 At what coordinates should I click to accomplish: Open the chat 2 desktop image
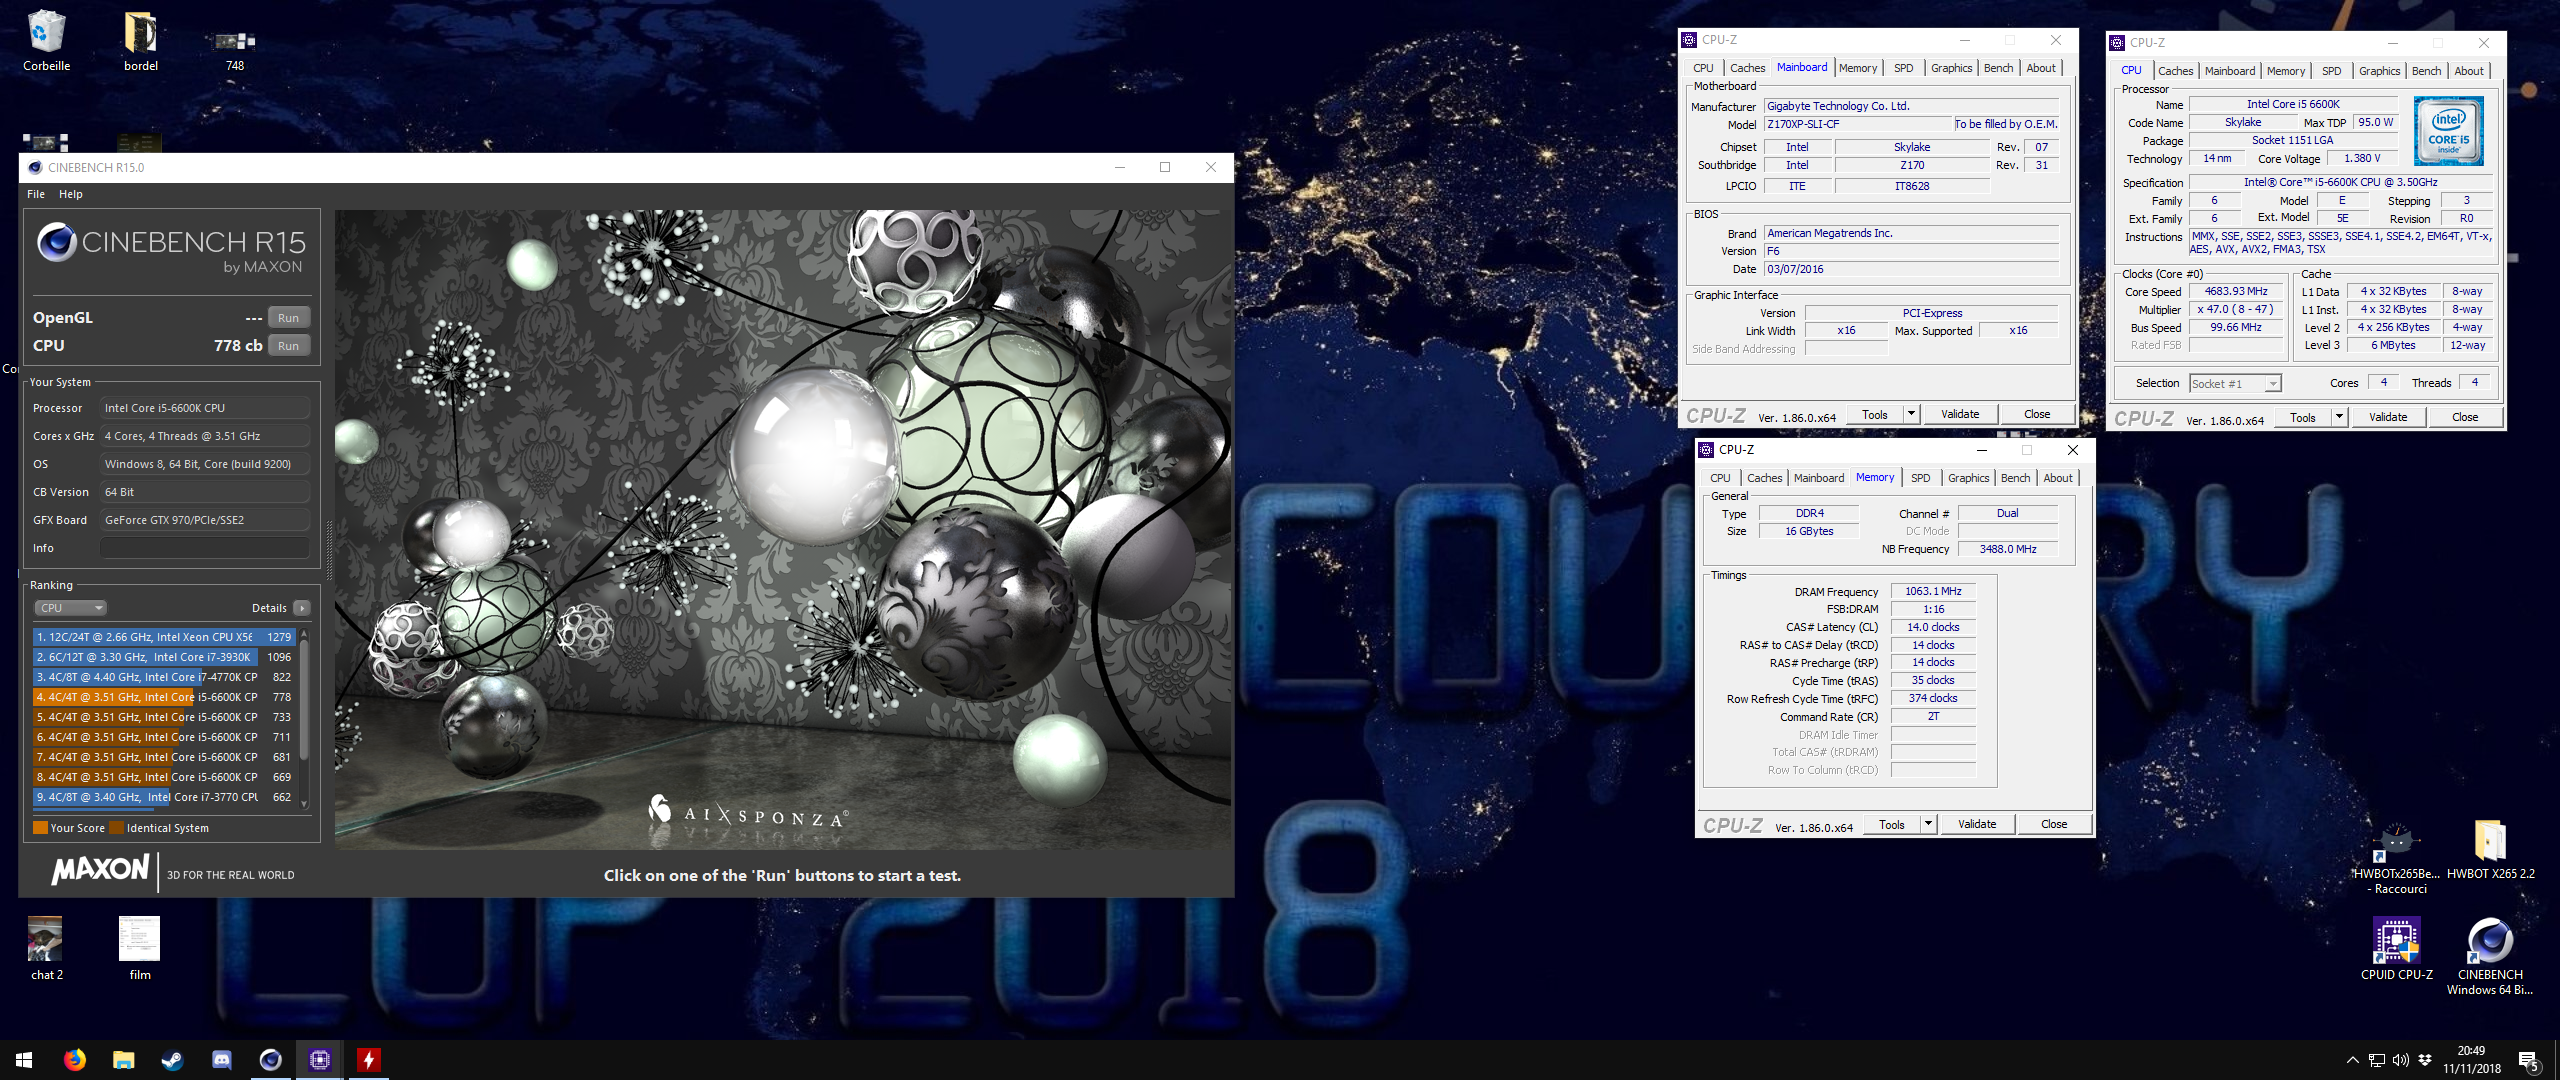[46, 948]
